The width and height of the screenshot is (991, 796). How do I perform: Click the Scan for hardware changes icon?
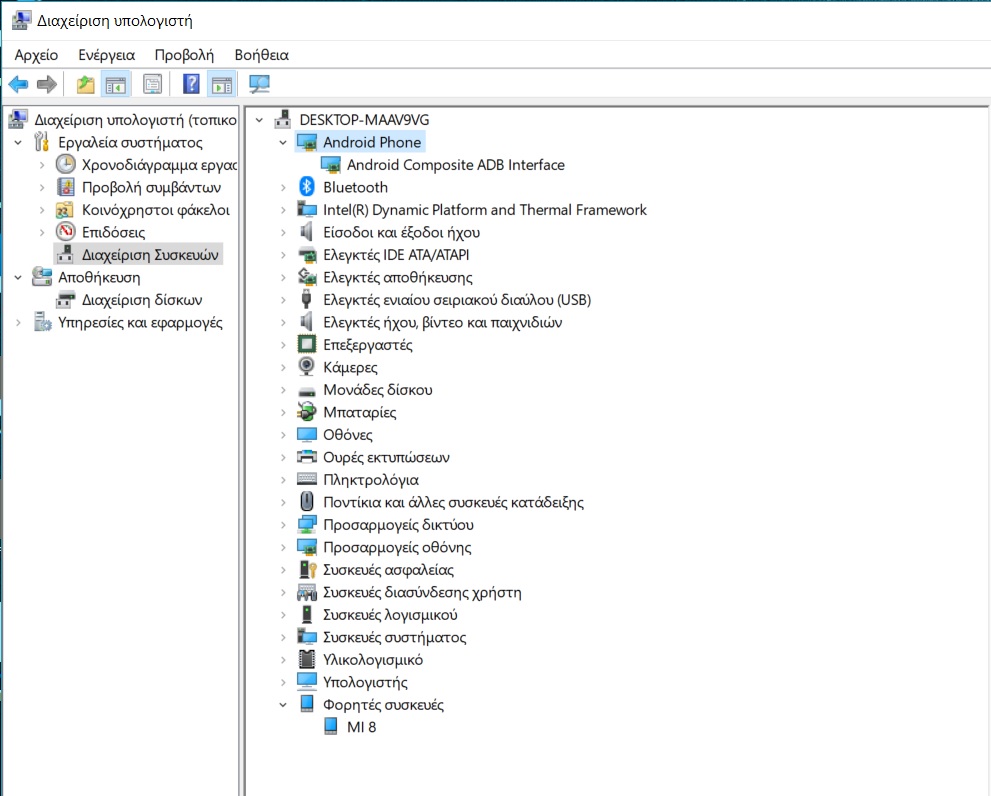tap(259, 85)
